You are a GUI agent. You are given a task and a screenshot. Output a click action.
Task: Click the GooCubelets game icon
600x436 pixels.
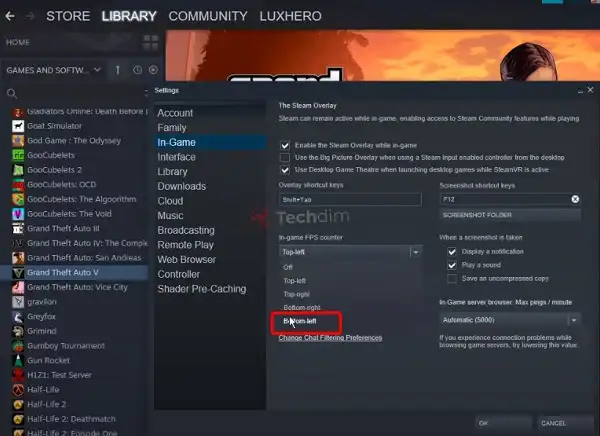coord(18,155)
